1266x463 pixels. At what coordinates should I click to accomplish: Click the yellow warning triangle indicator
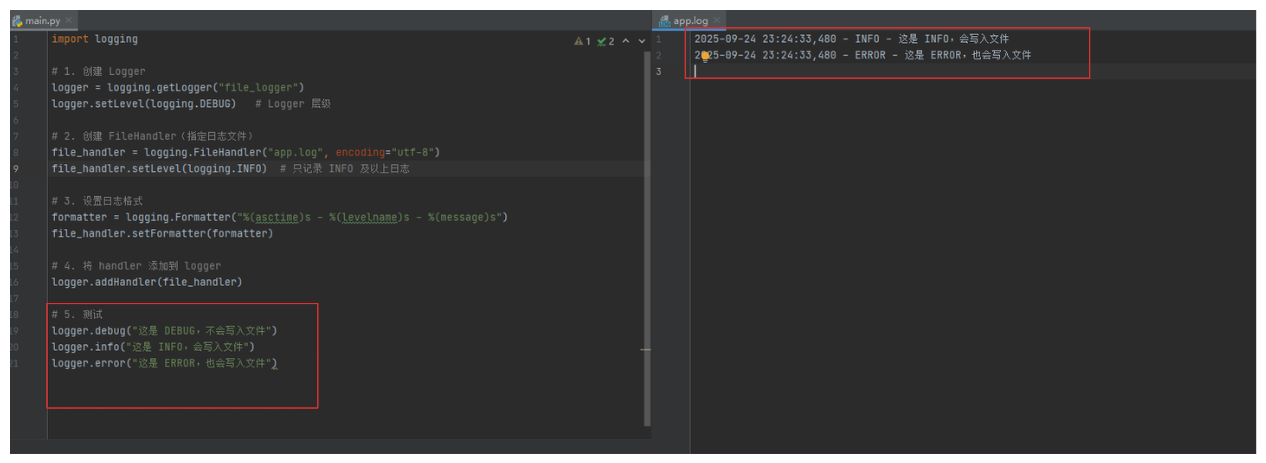(579, 41)
